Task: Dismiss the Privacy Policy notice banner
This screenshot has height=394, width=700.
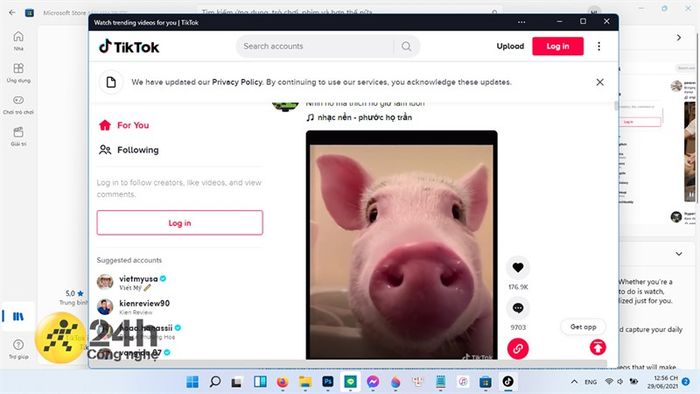Action: (600, 82)
